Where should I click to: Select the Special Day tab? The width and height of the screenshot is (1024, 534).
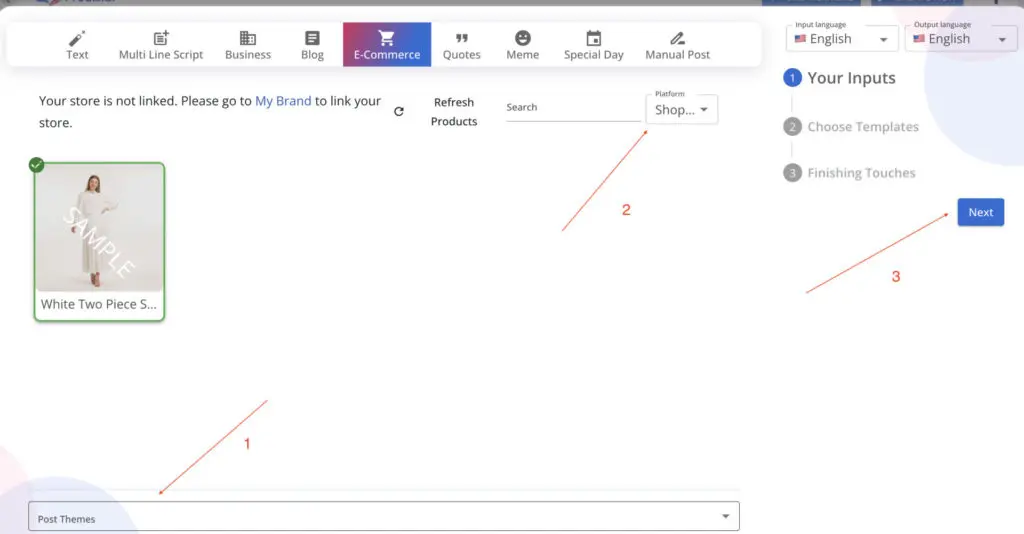click(x=594, y=44)
